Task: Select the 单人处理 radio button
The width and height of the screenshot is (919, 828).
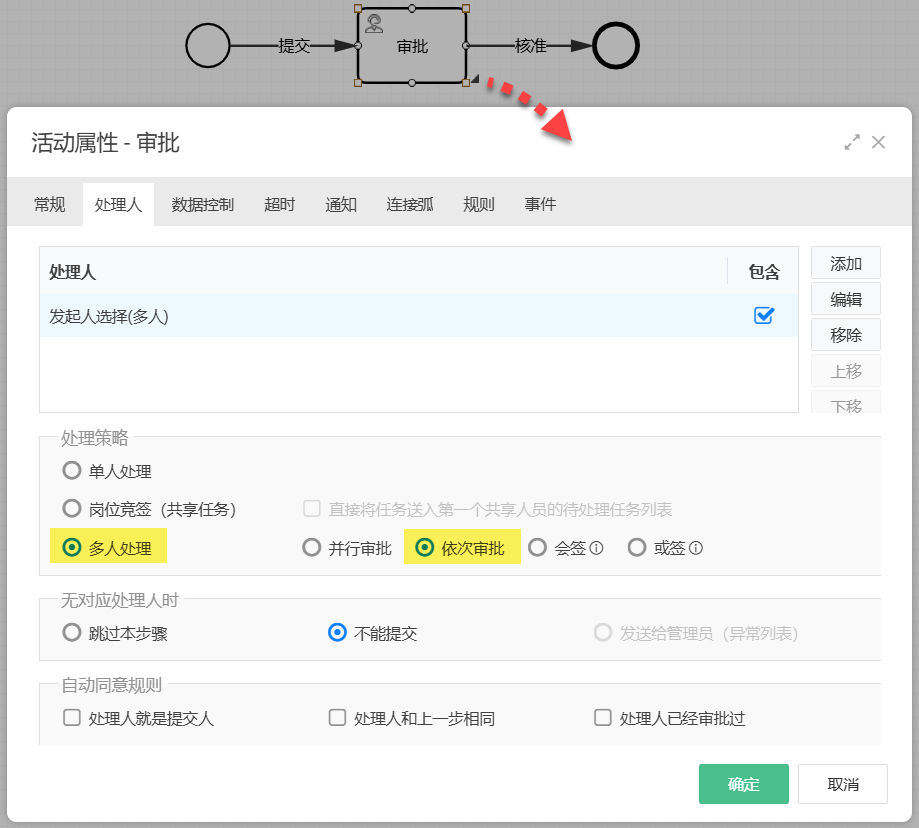Action: point(71,470)
